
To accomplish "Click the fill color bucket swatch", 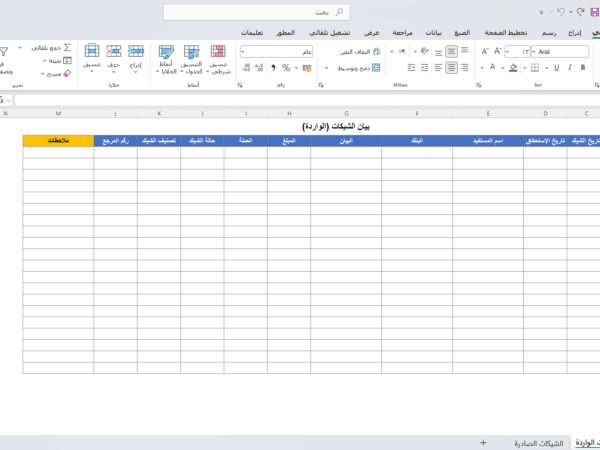I will click(x=513, y=68).
